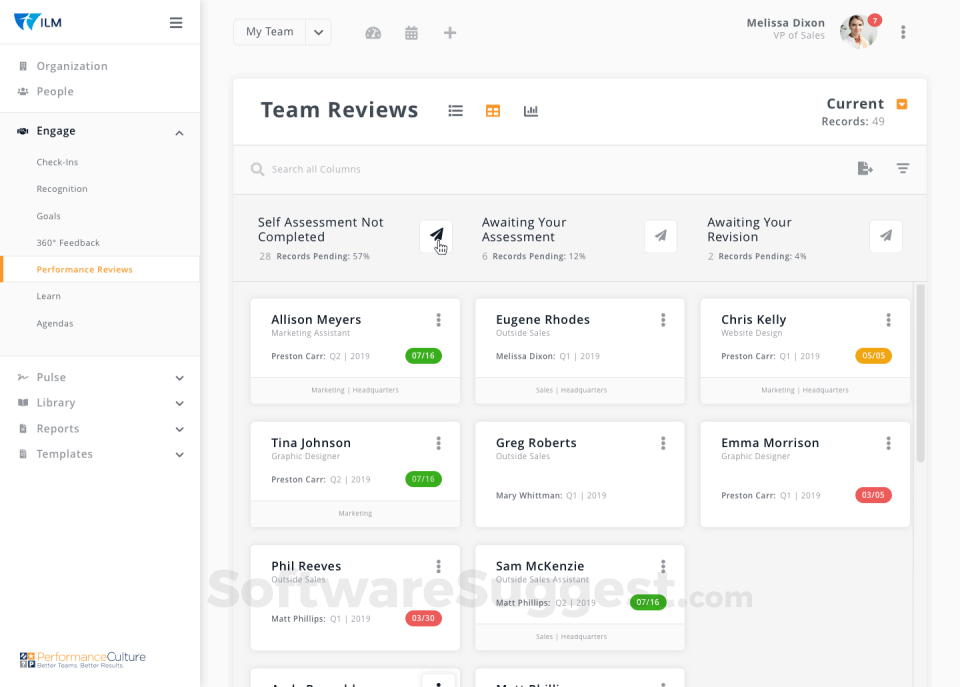Click Sam McKenzie's green 07/16 badge
Viewport: 960px width, 687px height.
coord(648,602)
